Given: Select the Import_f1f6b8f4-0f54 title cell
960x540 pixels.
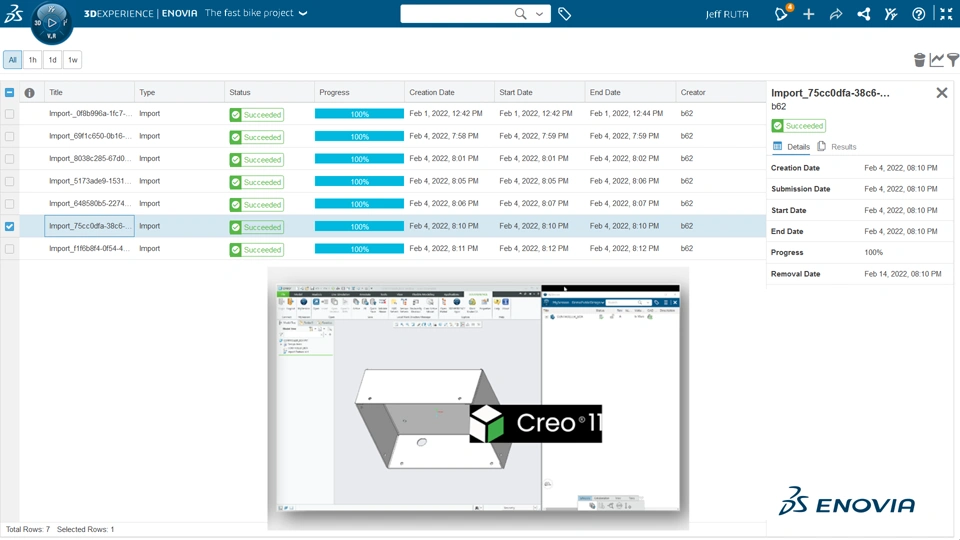Looking at the screenshot, I should point(89,249).
